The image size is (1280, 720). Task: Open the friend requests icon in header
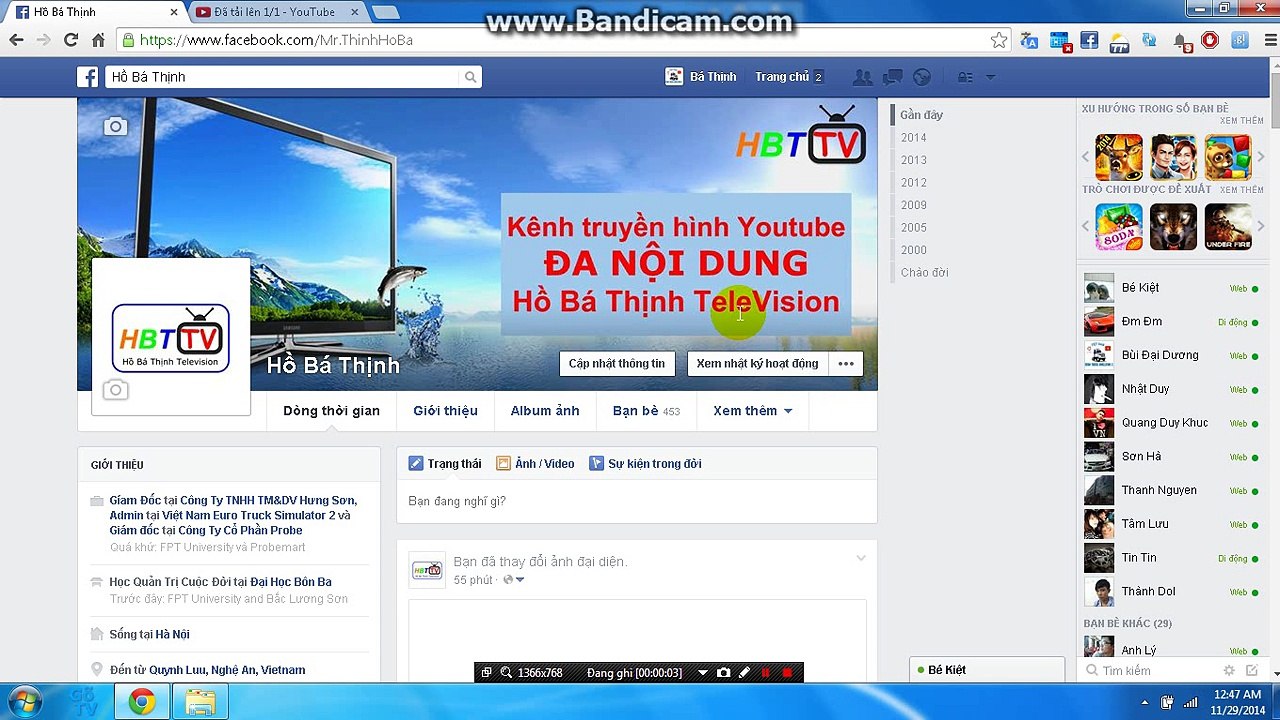coord(861,77)
